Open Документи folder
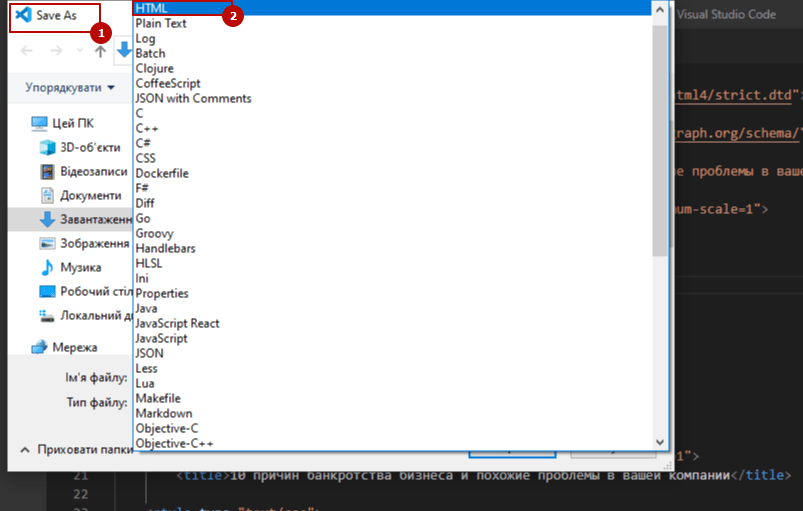 click(x=81, y=196)
